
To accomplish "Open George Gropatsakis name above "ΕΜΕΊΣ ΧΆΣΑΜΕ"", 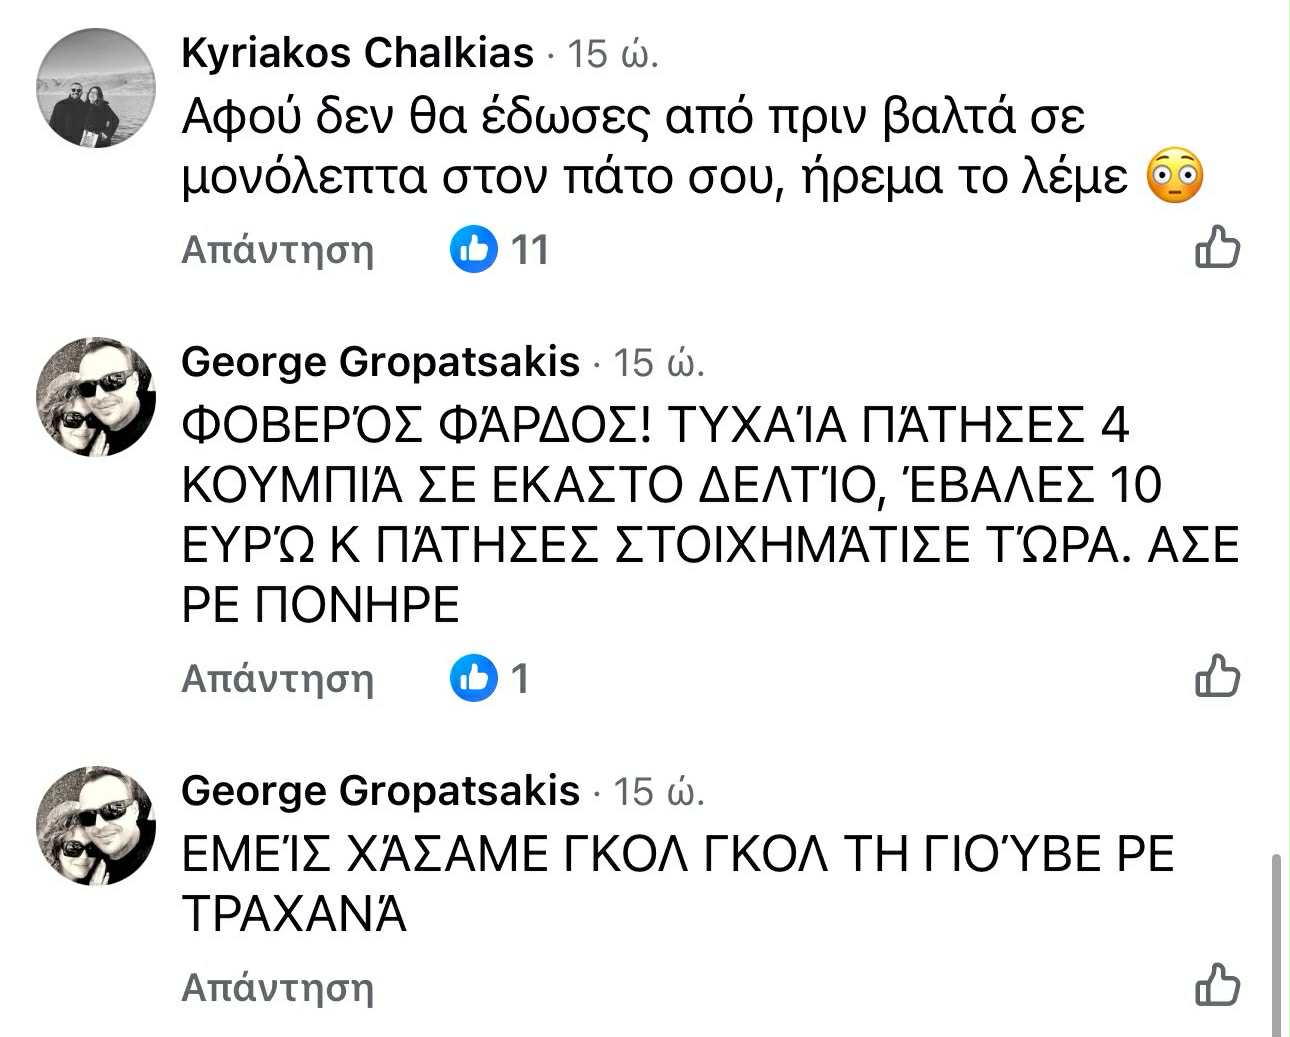I will (x=380, y=791).
